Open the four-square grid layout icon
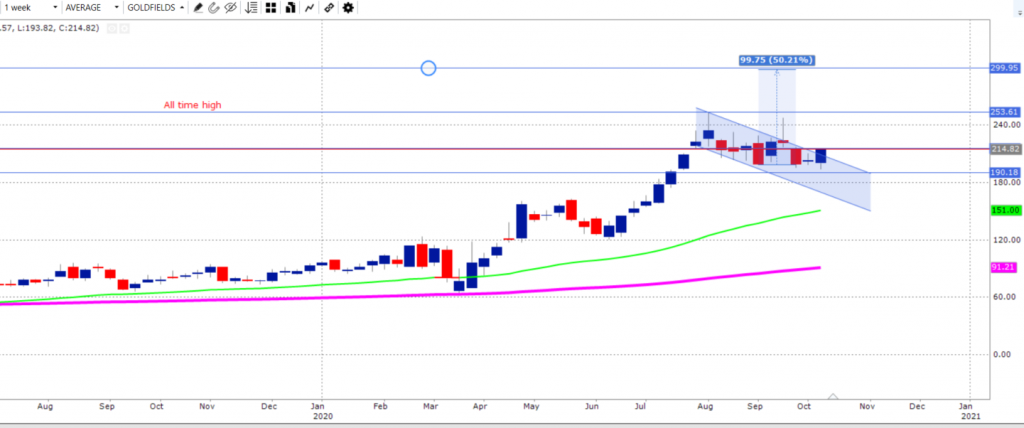1024x428 pixels. pos(270,7)
